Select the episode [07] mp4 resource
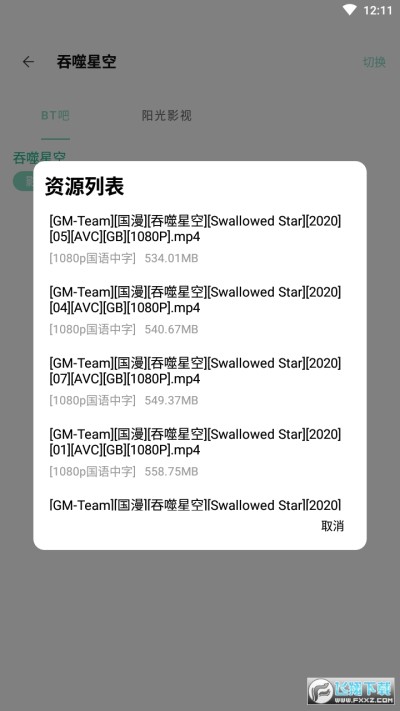 tap(195, 381)
